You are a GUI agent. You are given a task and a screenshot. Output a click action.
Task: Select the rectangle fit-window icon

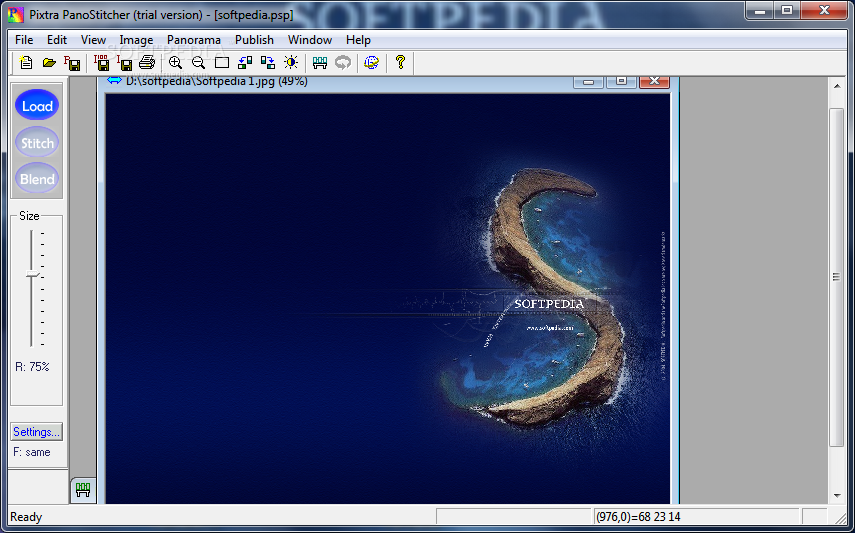coord(221,63)
